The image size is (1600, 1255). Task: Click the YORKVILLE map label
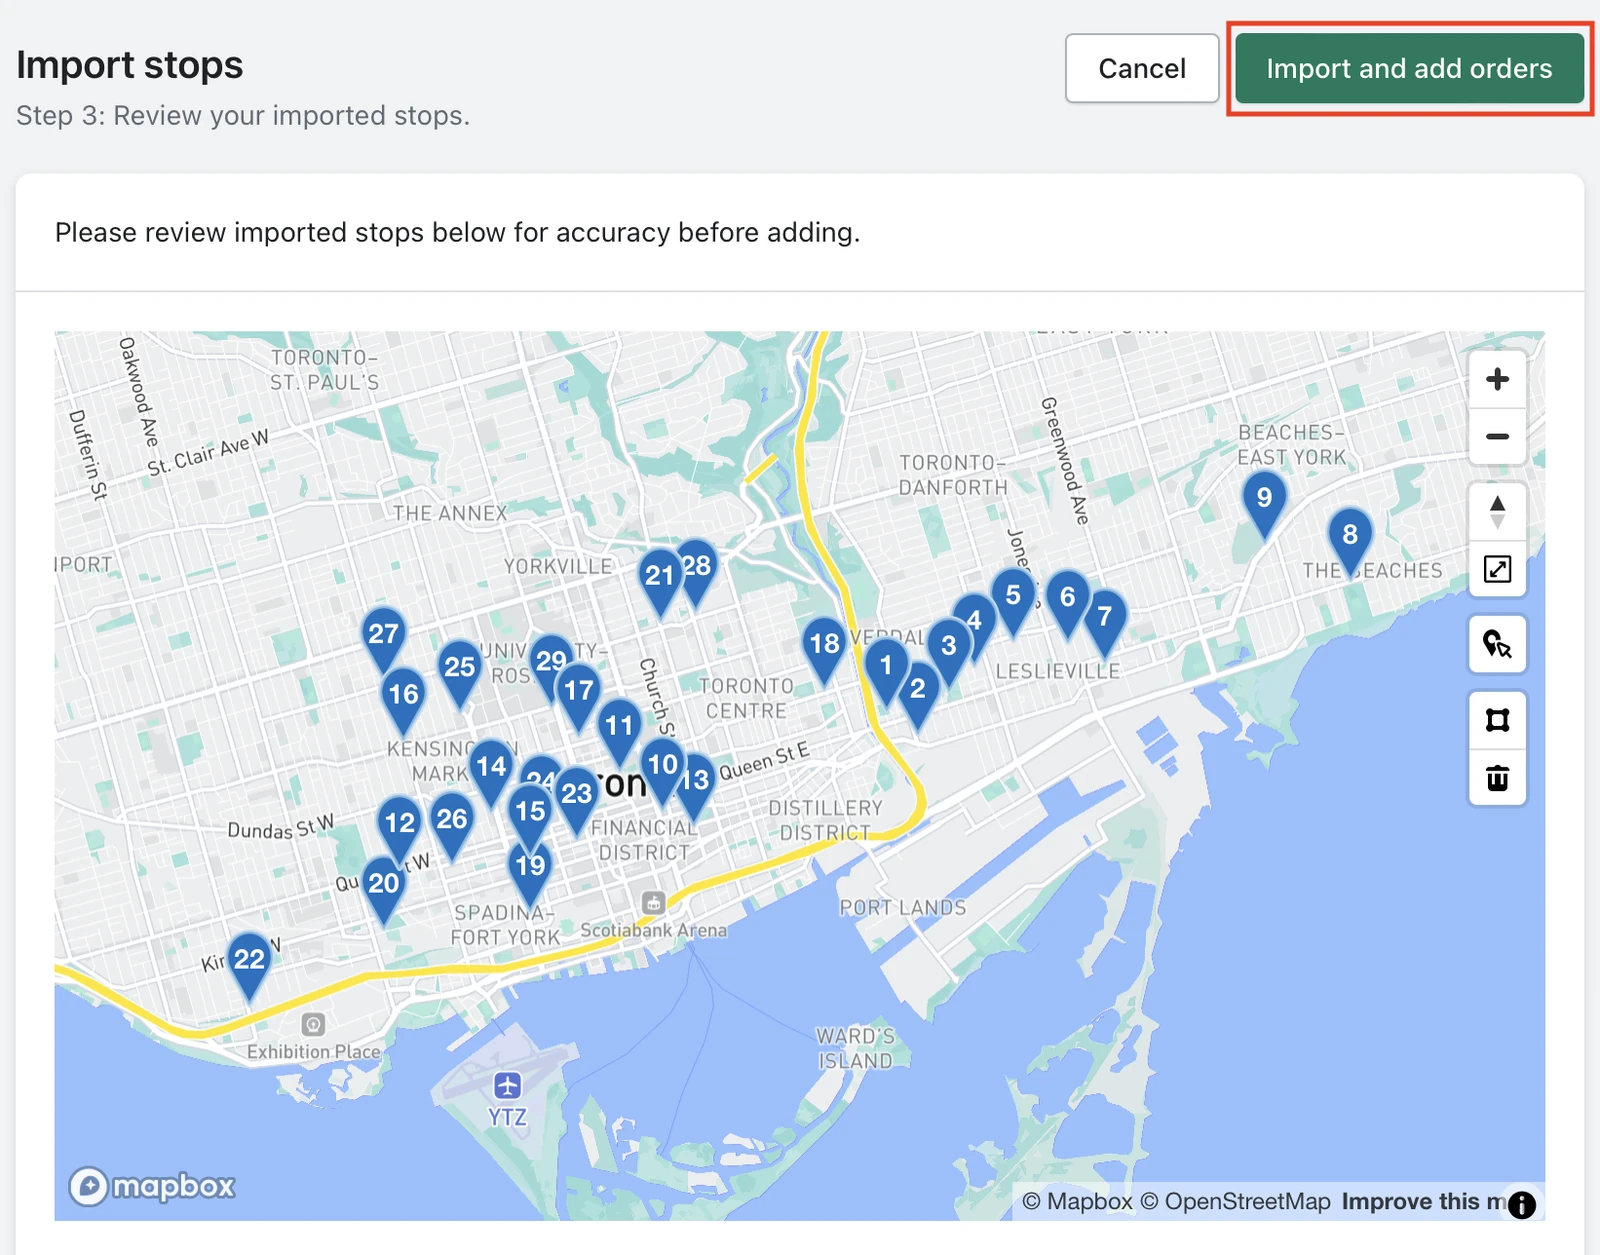point(558,566)
